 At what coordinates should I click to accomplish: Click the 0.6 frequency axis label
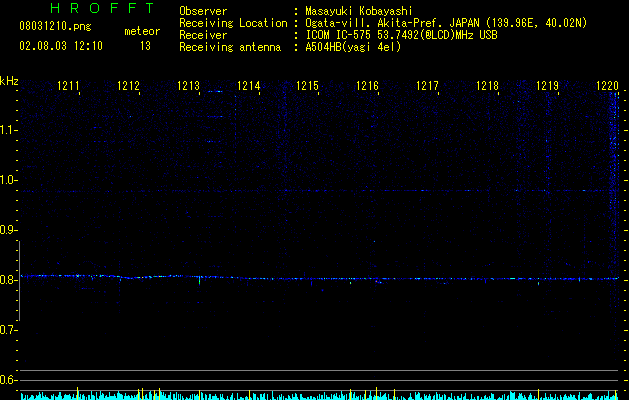7,380
